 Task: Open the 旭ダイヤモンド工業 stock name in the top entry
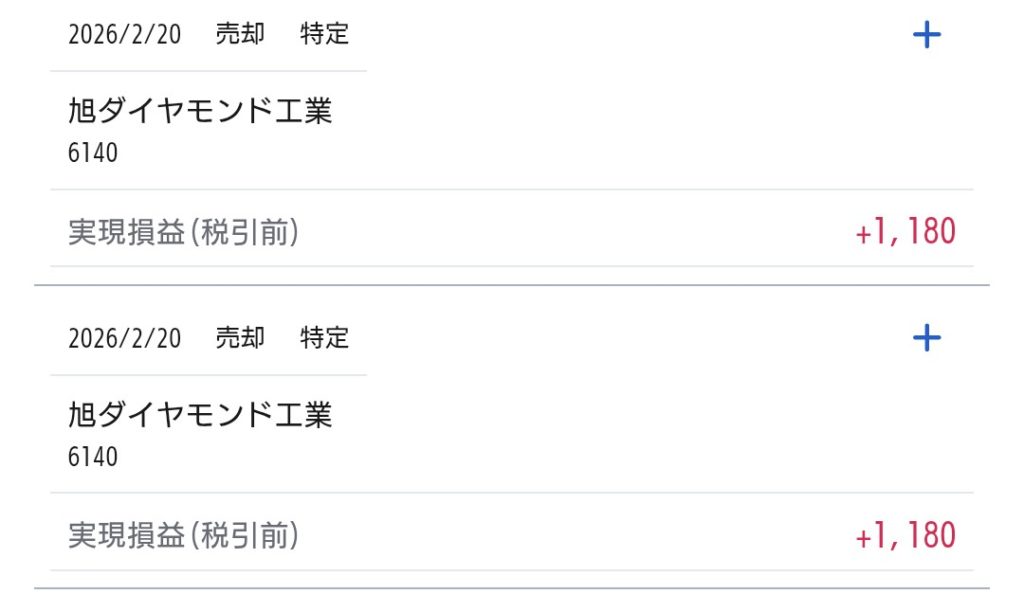click(200, 110)
